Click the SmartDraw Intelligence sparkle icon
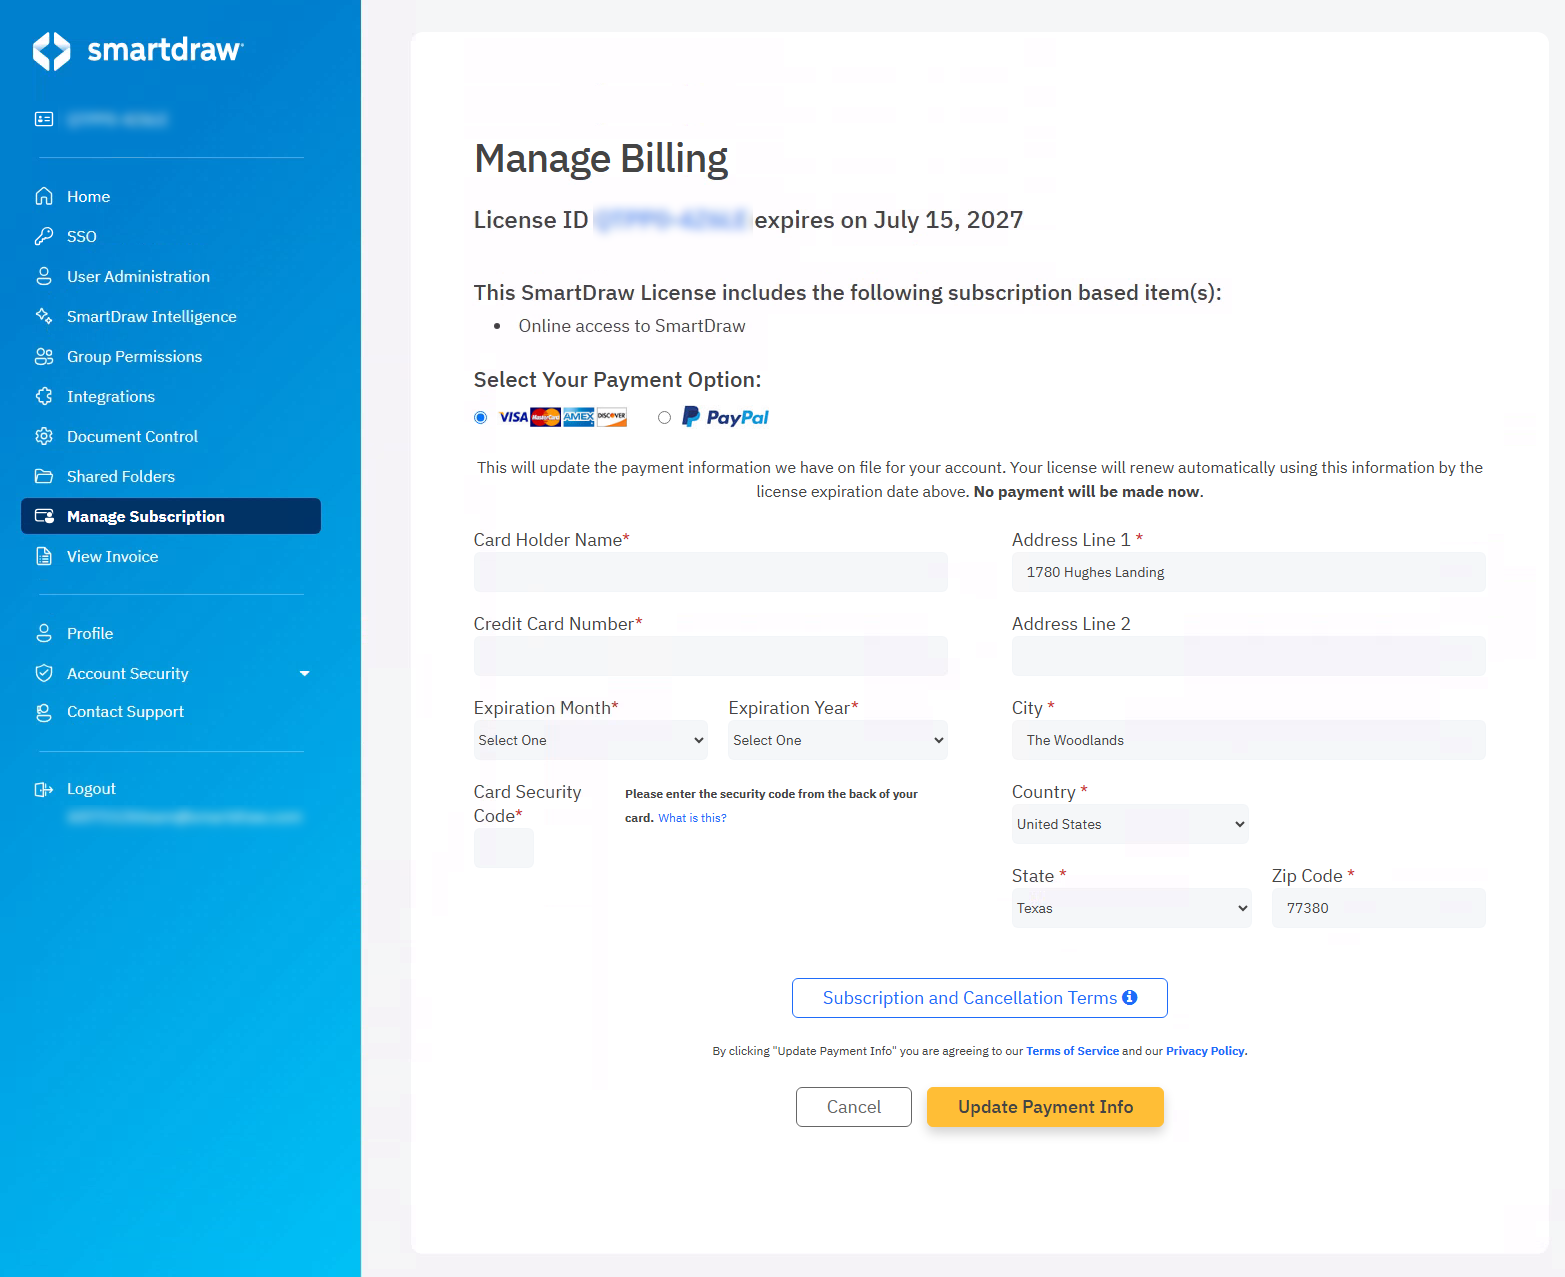The image size is (1565, 1277). (x=44, y=316)
